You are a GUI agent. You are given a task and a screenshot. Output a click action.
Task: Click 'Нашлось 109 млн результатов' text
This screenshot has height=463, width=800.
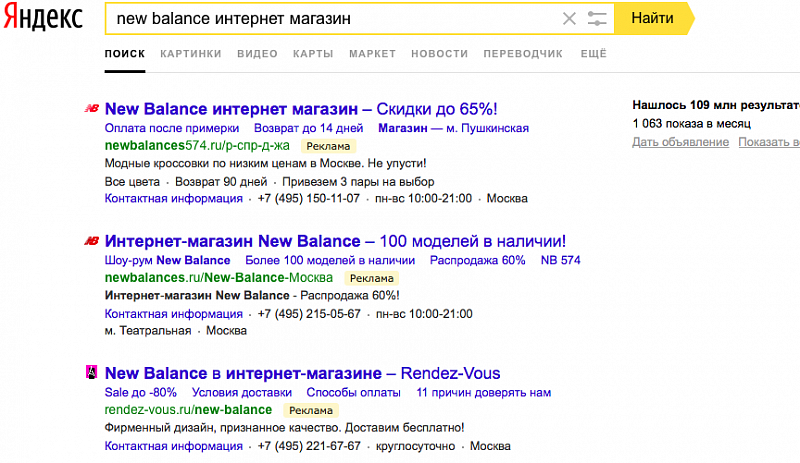[716, 106]
